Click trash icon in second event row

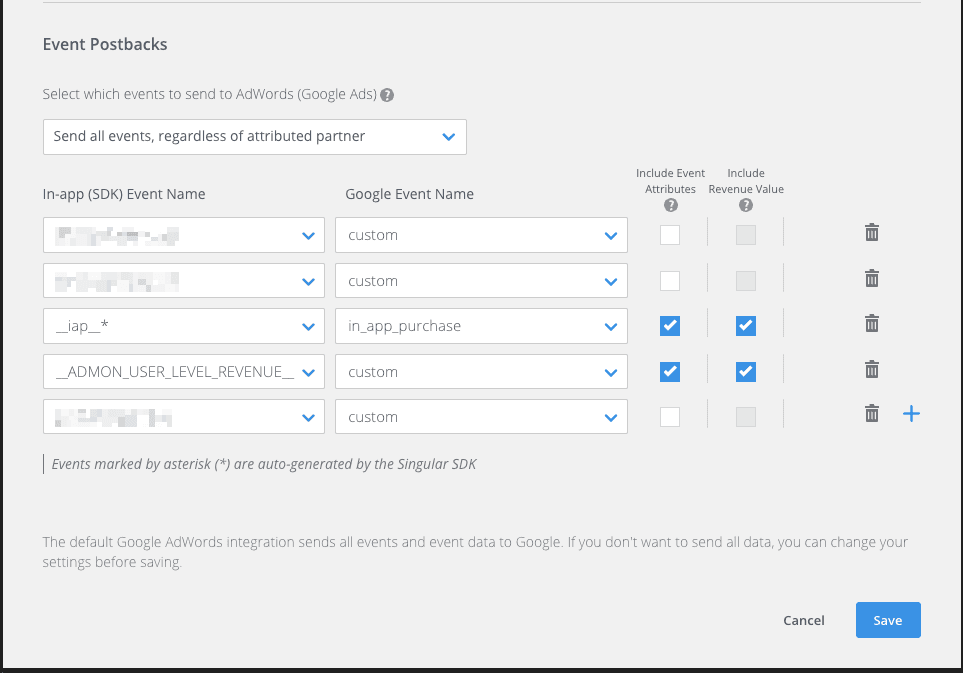tap(871, 279)
